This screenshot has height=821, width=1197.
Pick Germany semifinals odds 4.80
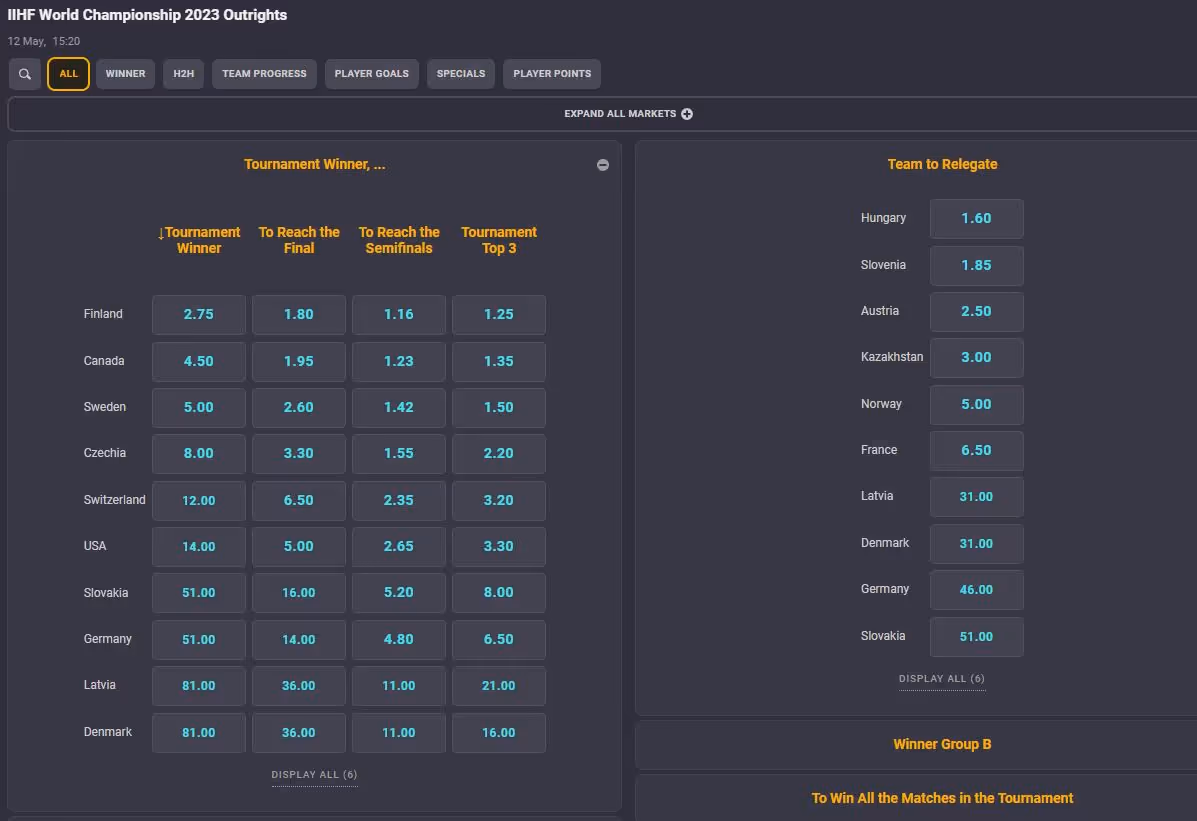tap(398, 640)
